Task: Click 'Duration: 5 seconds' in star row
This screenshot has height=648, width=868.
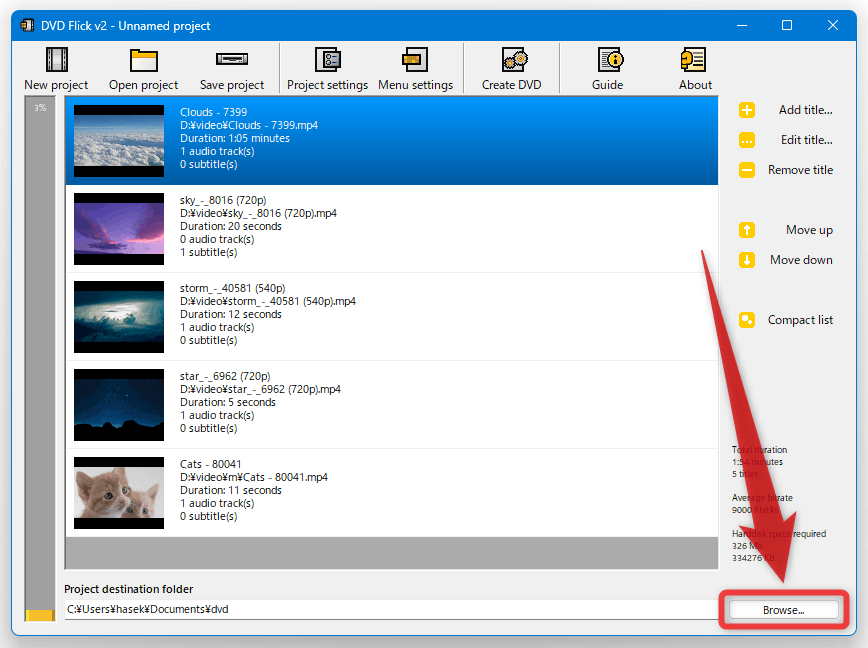Action: (228, 402)
